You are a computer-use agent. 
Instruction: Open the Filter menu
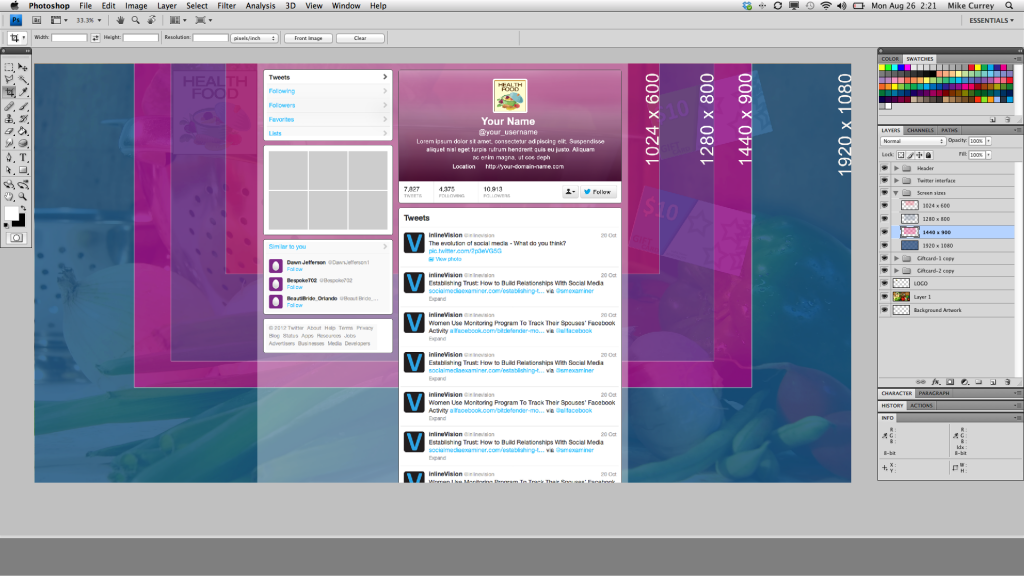click(226, 5)
